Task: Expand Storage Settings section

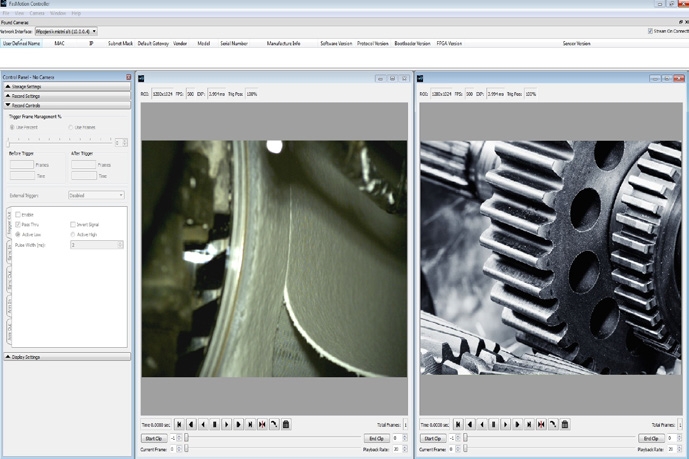Action: click(x=67, y=87)
